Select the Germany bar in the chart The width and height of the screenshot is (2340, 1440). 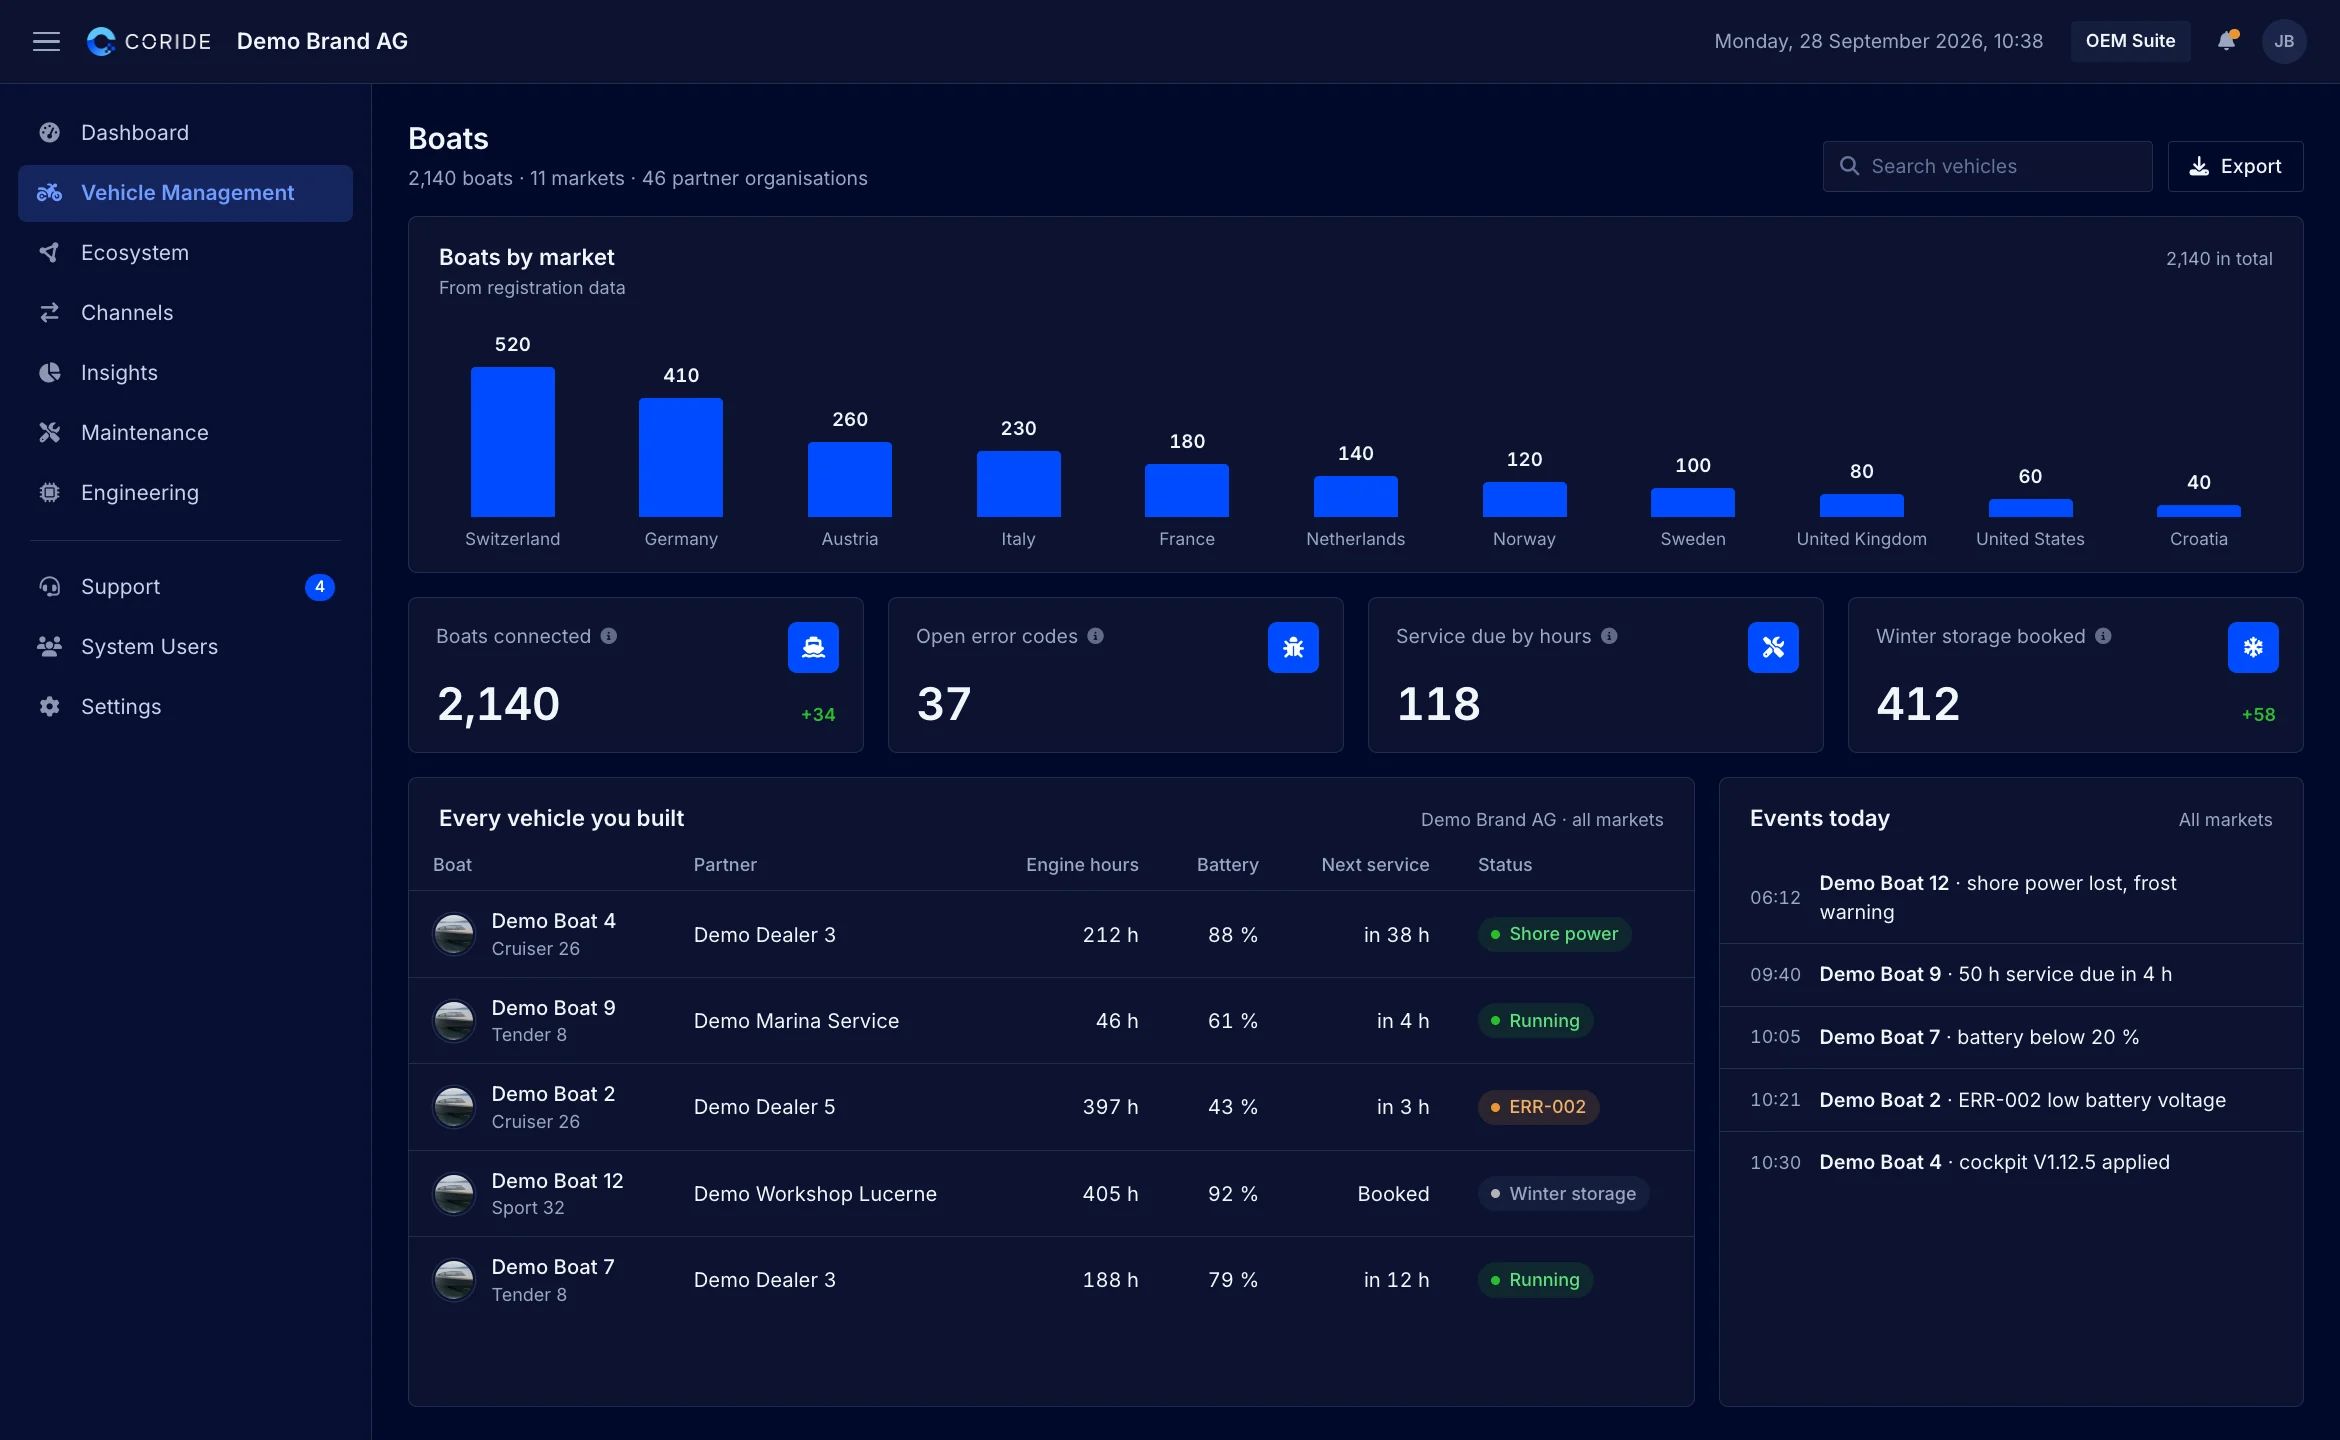(681, 458)
